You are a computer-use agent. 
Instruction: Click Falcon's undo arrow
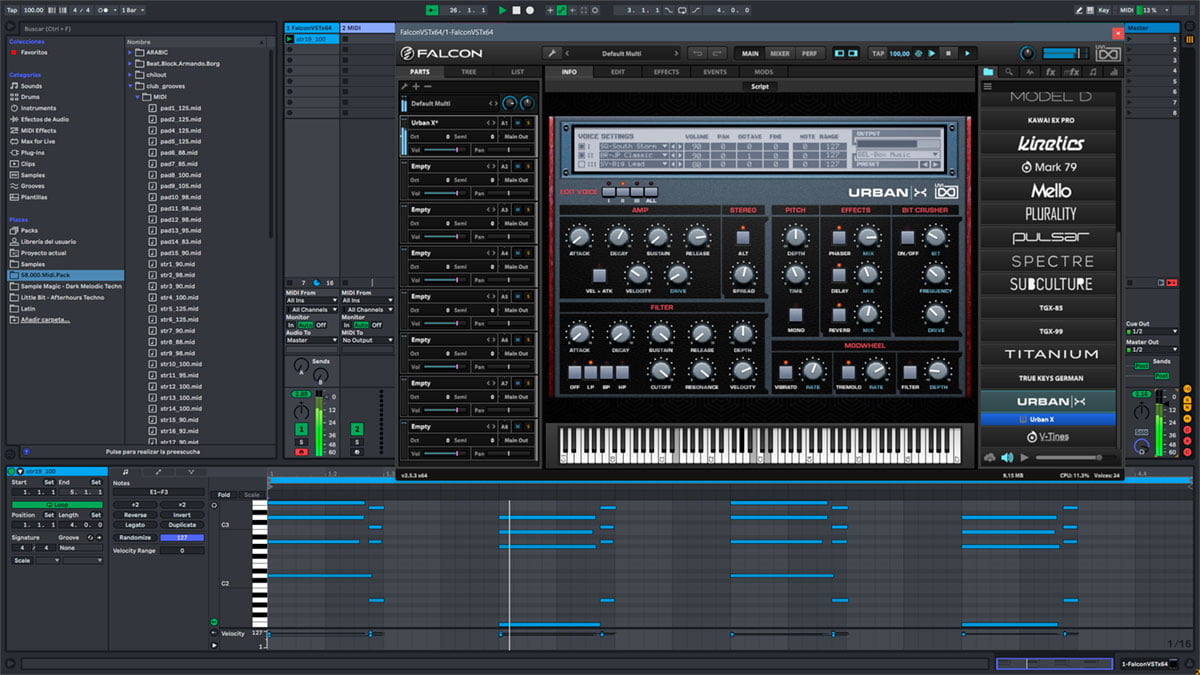click(x=697, y=53)
